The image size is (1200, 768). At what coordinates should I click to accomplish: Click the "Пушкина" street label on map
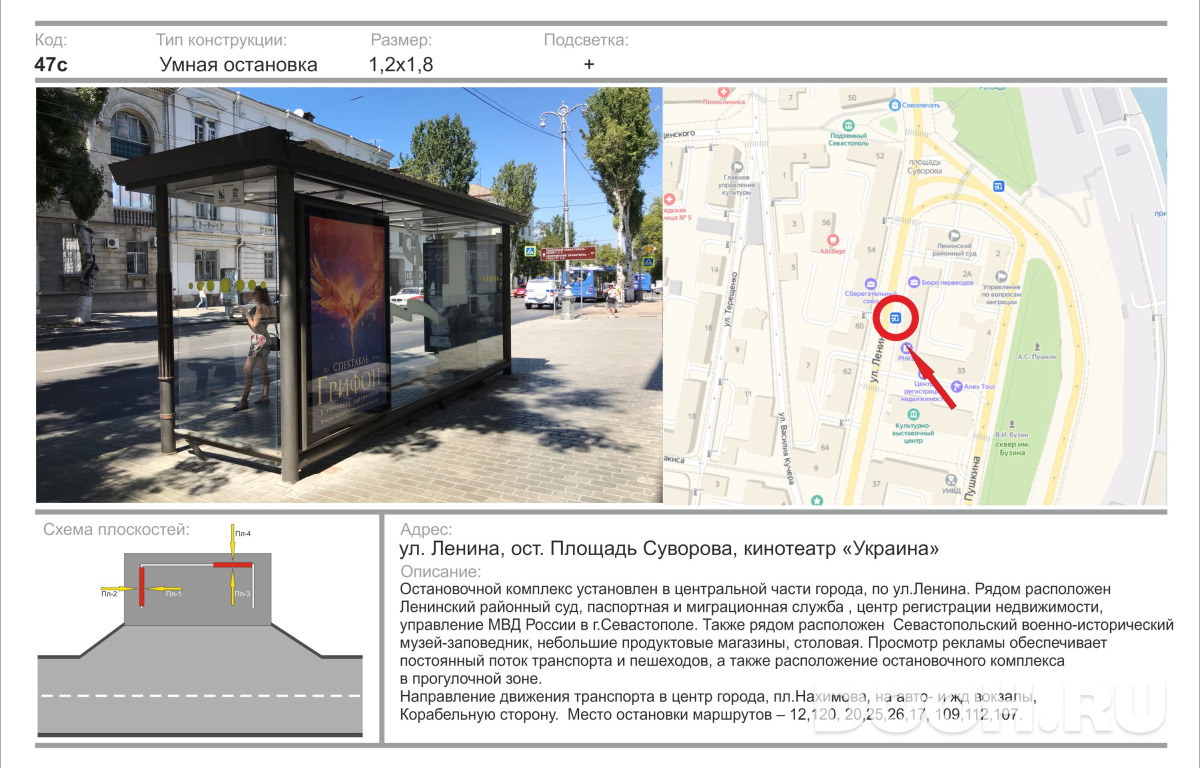(x=972, y=479)
